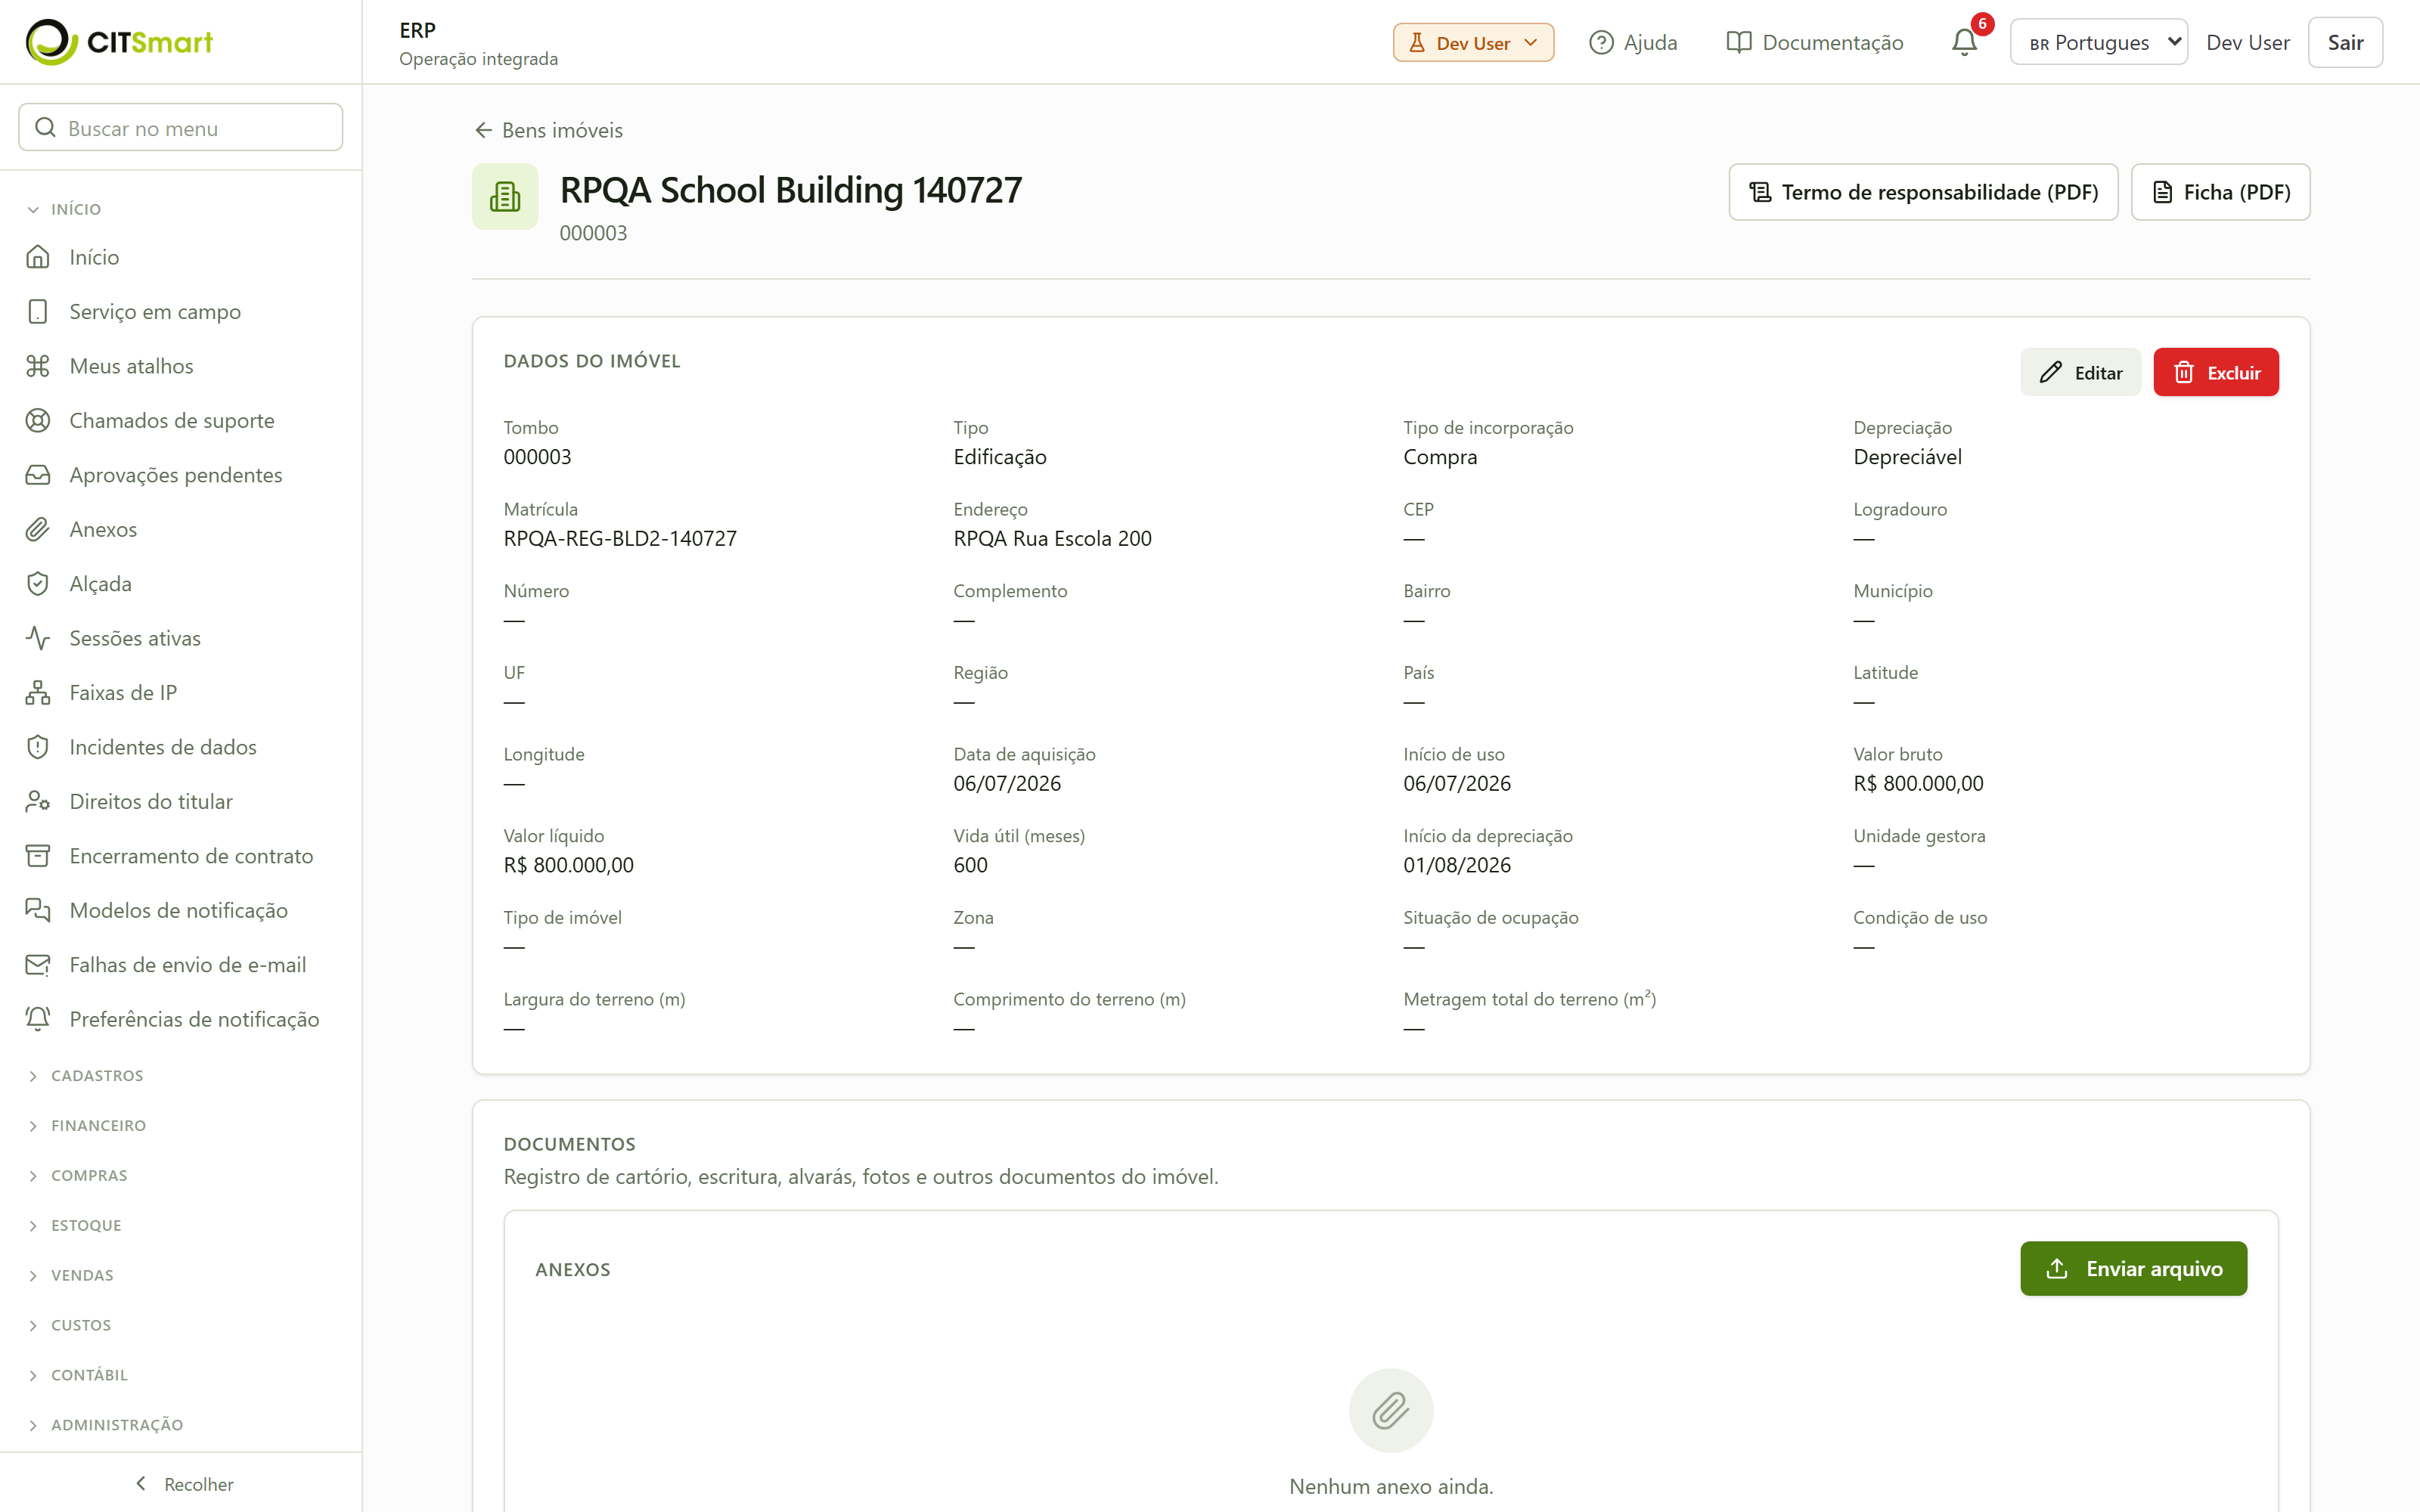The width and height of the screenshot is (2420, 1512).
Task: Click the Alçada shield-check icon
Action: pos(38,584)
